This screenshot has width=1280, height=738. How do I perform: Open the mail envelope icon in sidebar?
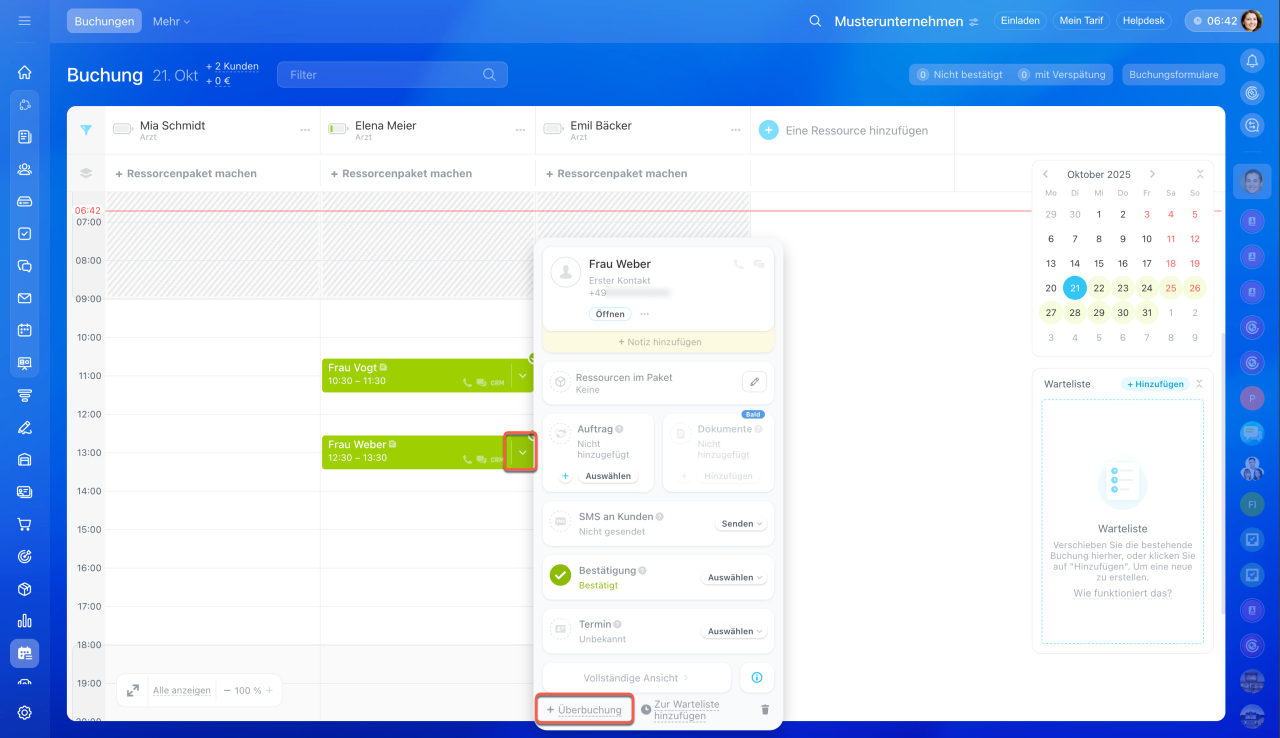click(x=25, y=298)
